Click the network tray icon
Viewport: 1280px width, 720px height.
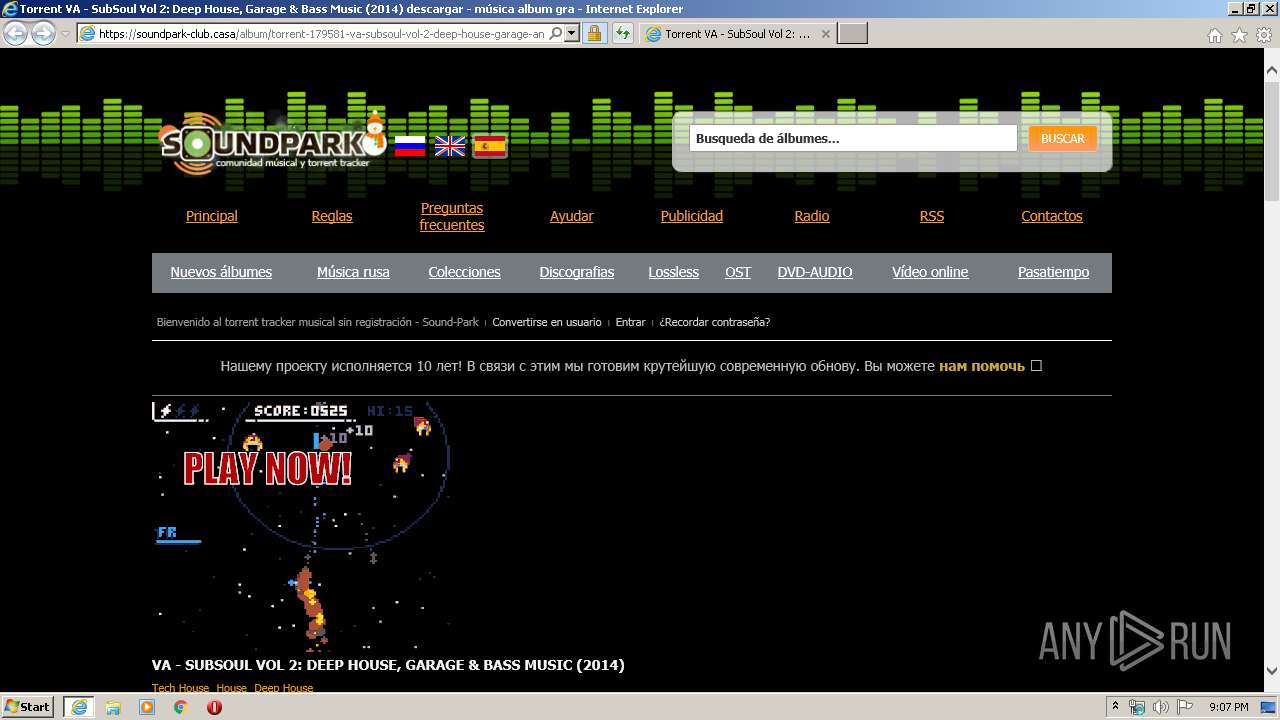(x=1138, y=707)
